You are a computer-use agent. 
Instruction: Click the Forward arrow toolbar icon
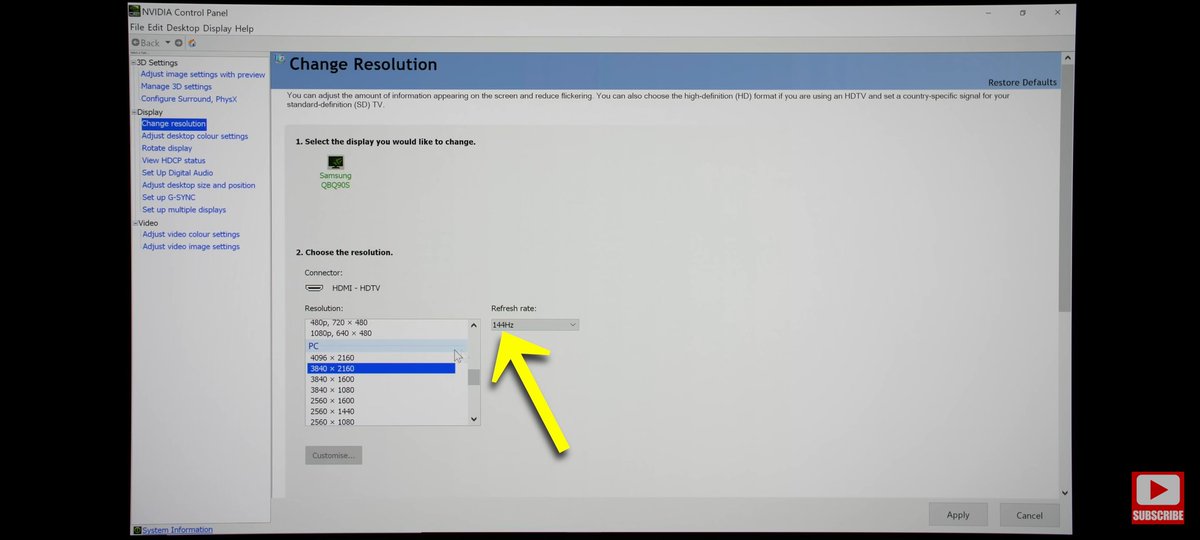tap(179, 43)
